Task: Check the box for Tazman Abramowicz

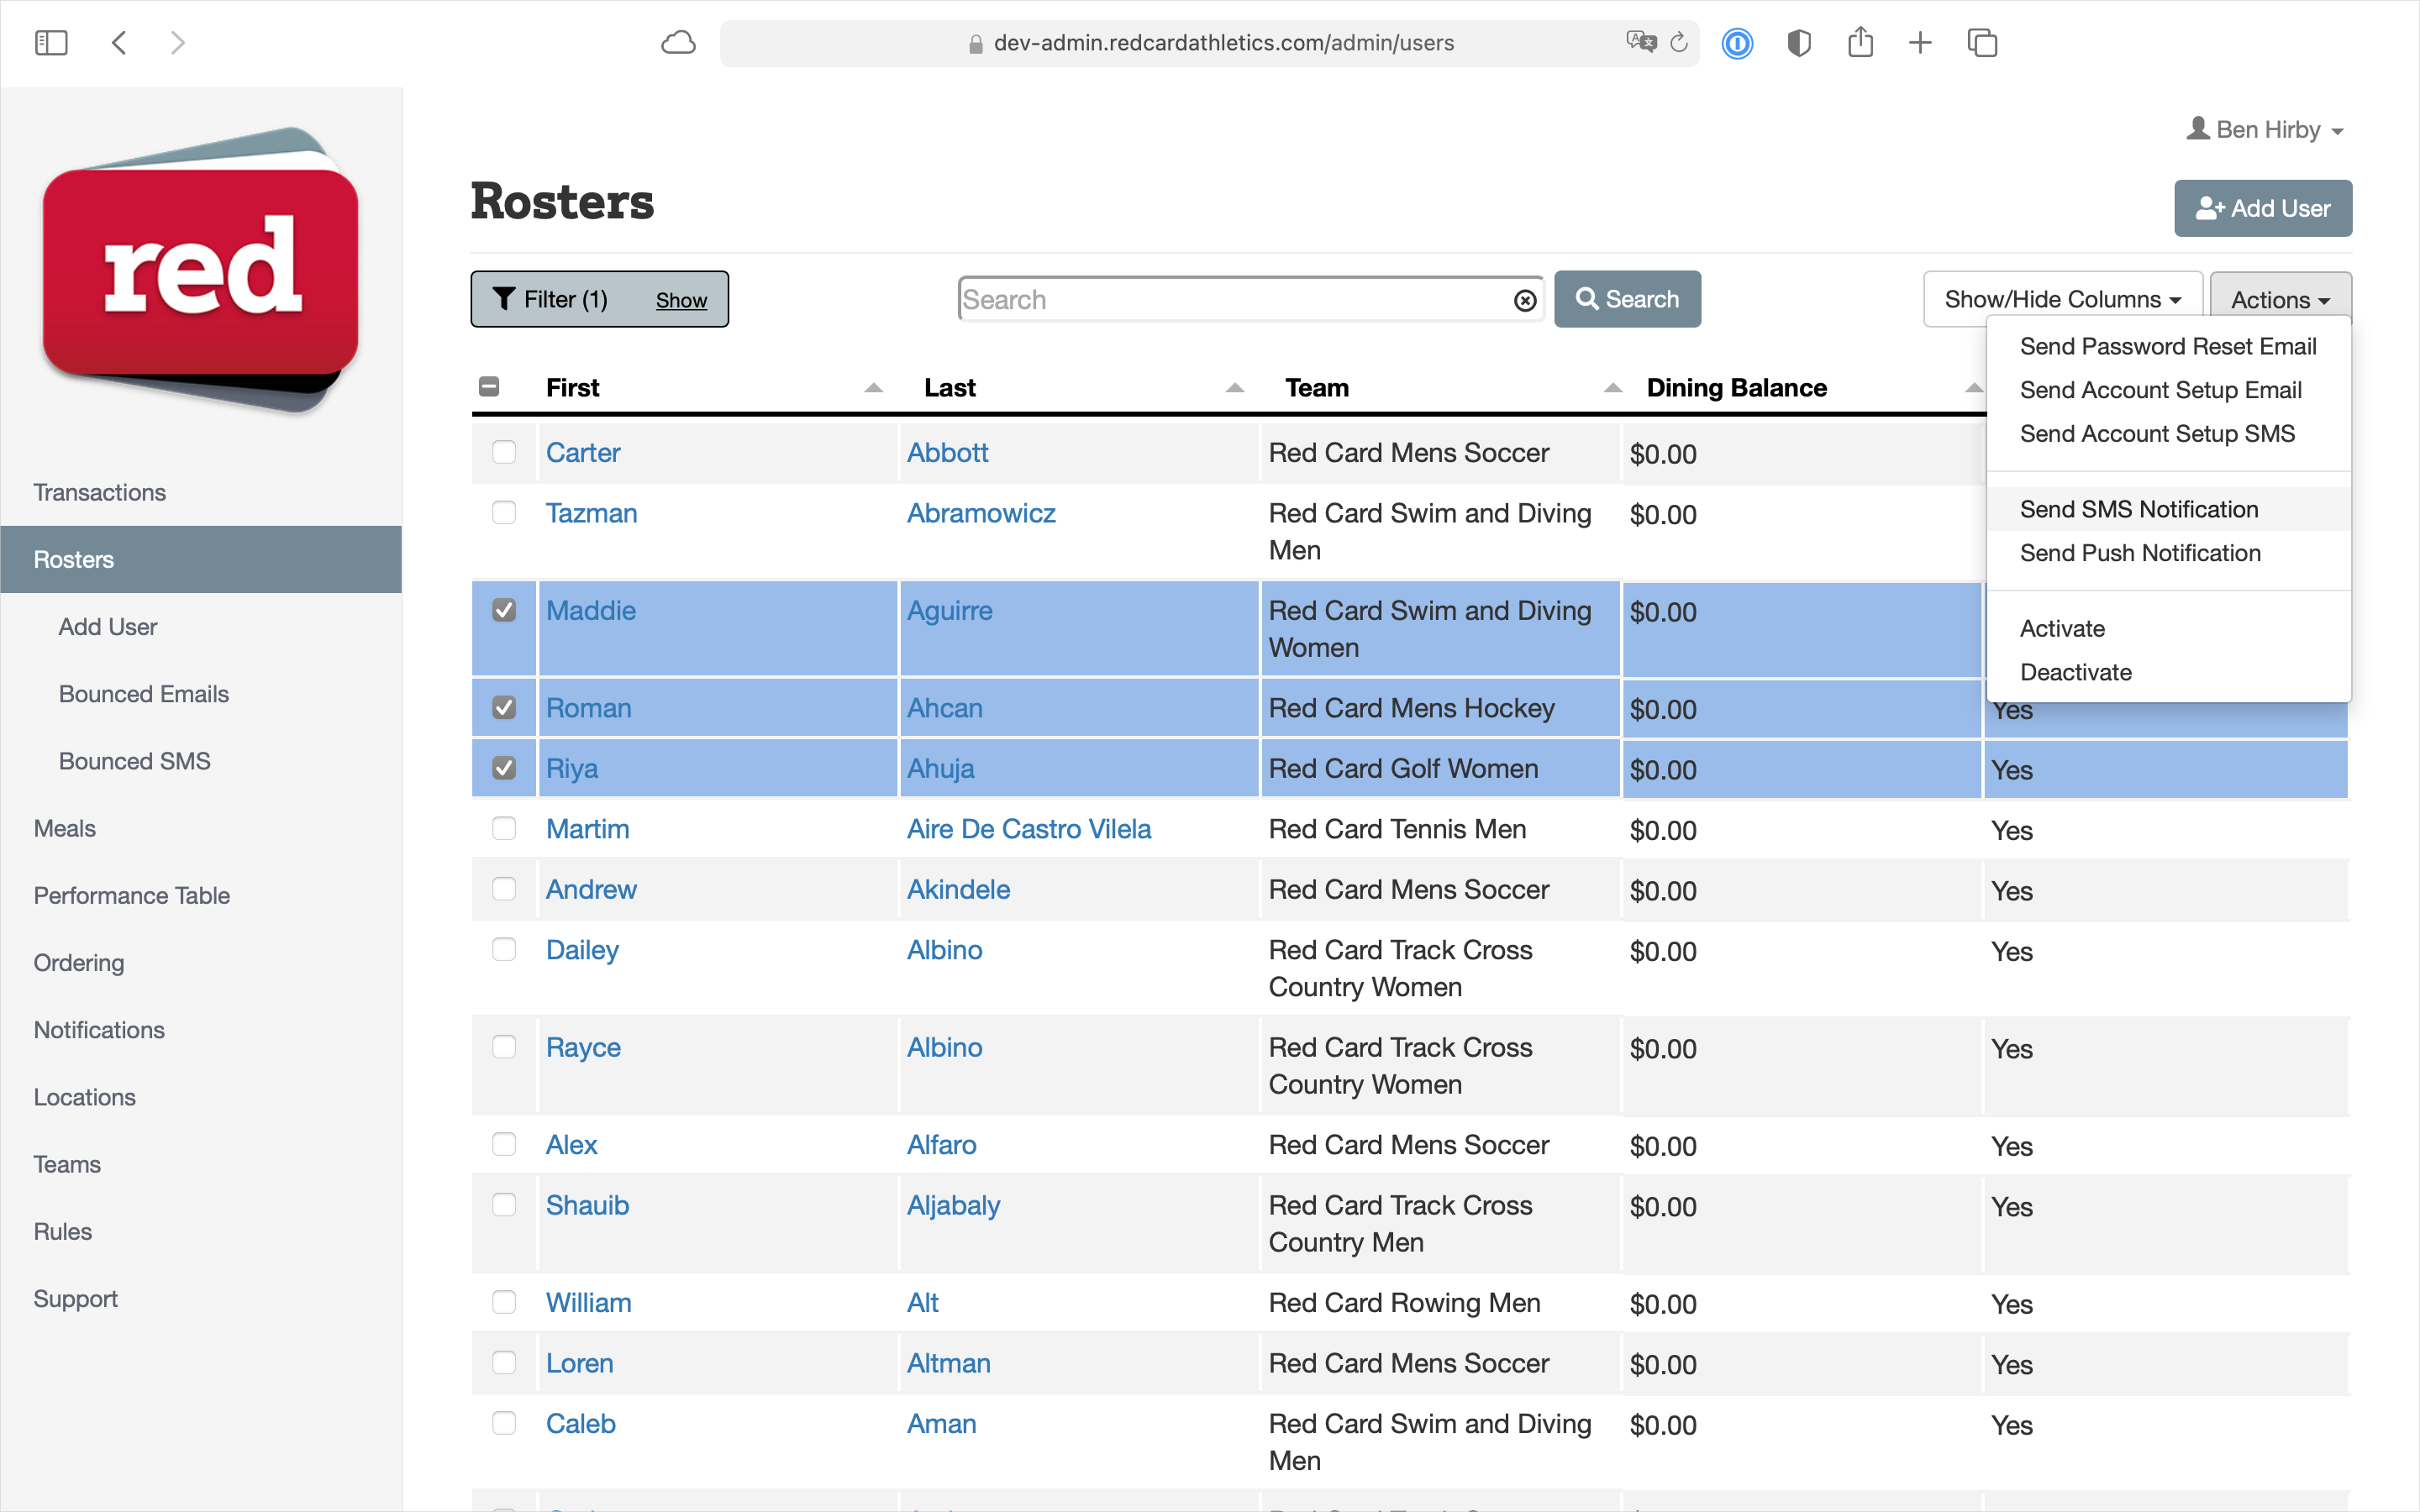Action: coord(504,513)
